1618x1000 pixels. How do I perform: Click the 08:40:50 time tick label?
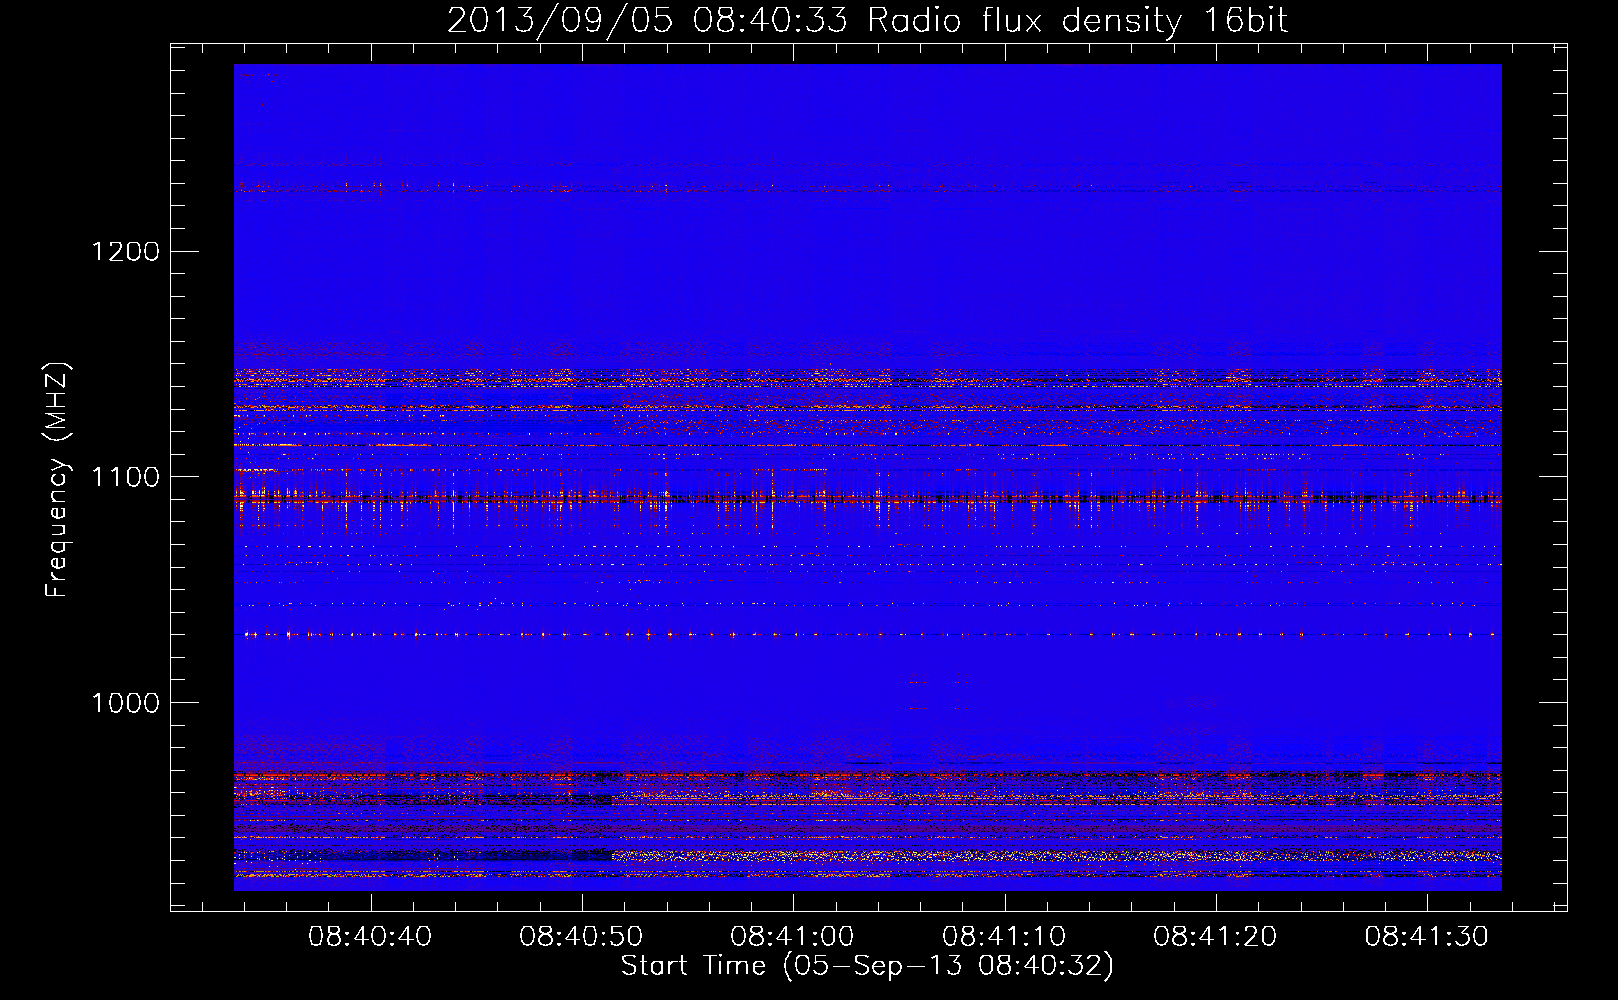[x=581, y=937]
